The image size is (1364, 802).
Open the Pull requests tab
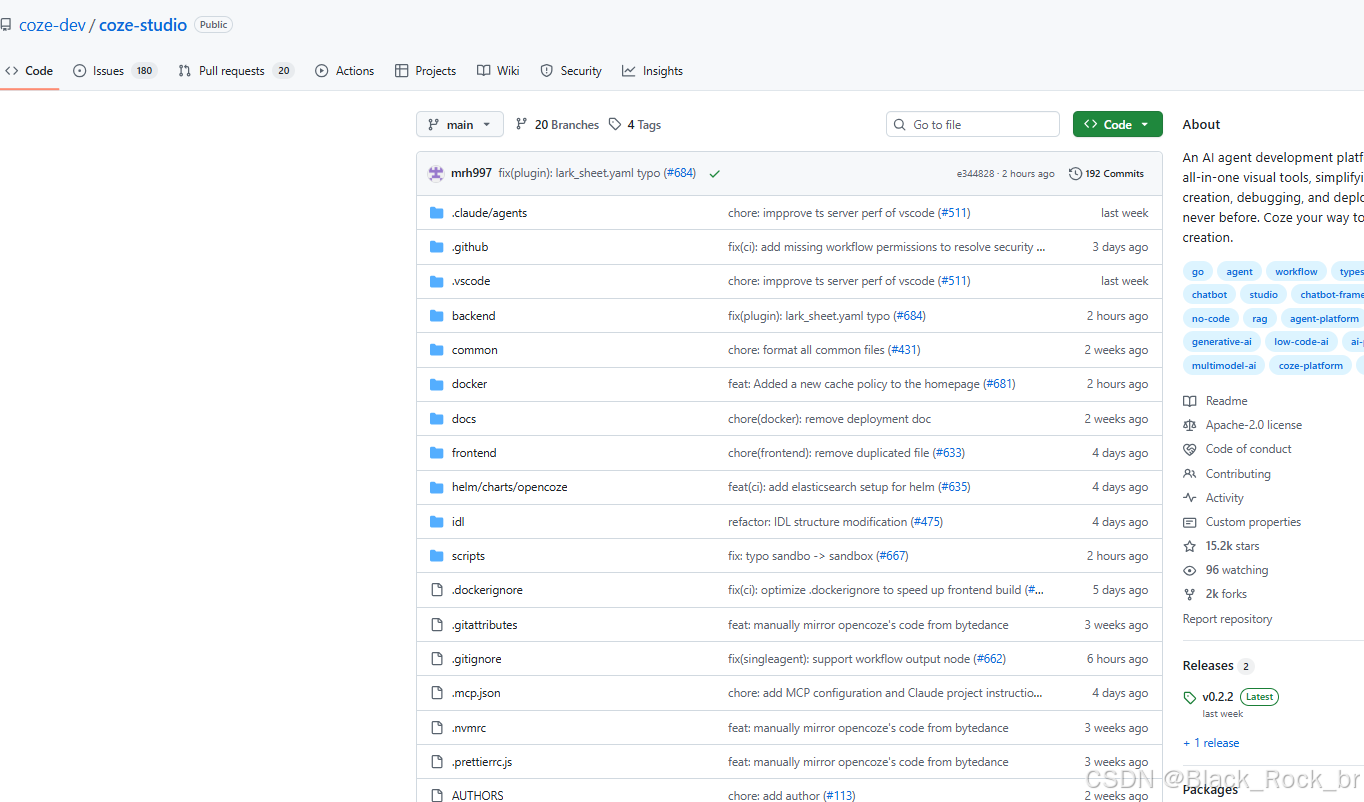(x=236, y=71)
